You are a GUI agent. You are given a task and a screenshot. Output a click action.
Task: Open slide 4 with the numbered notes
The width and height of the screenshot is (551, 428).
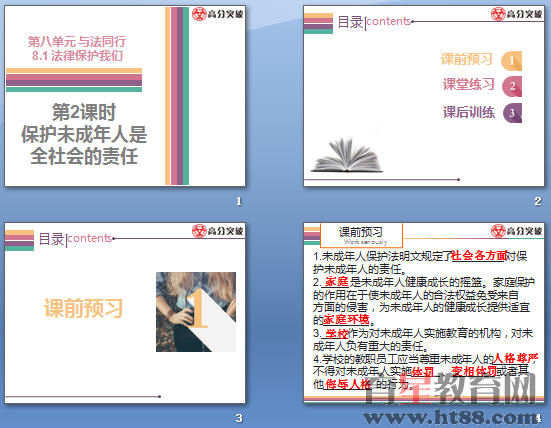tap(424, 313)
